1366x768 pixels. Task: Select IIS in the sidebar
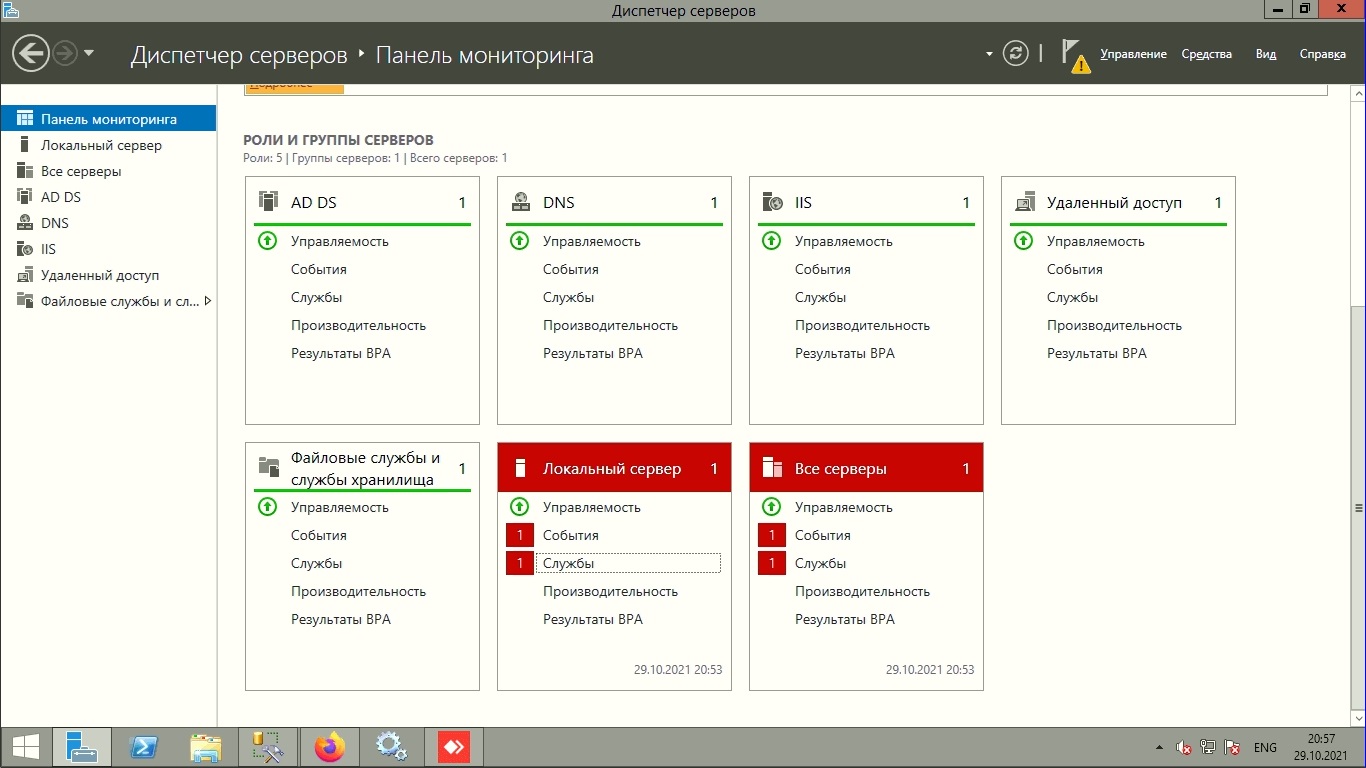108,249
